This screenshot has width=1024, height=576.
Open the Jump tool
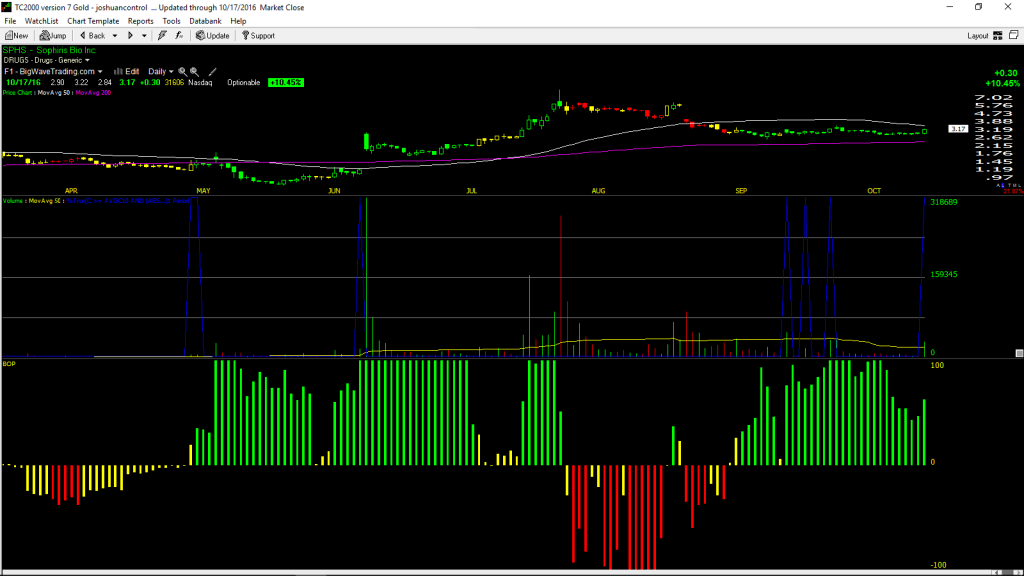click(53, 36)
